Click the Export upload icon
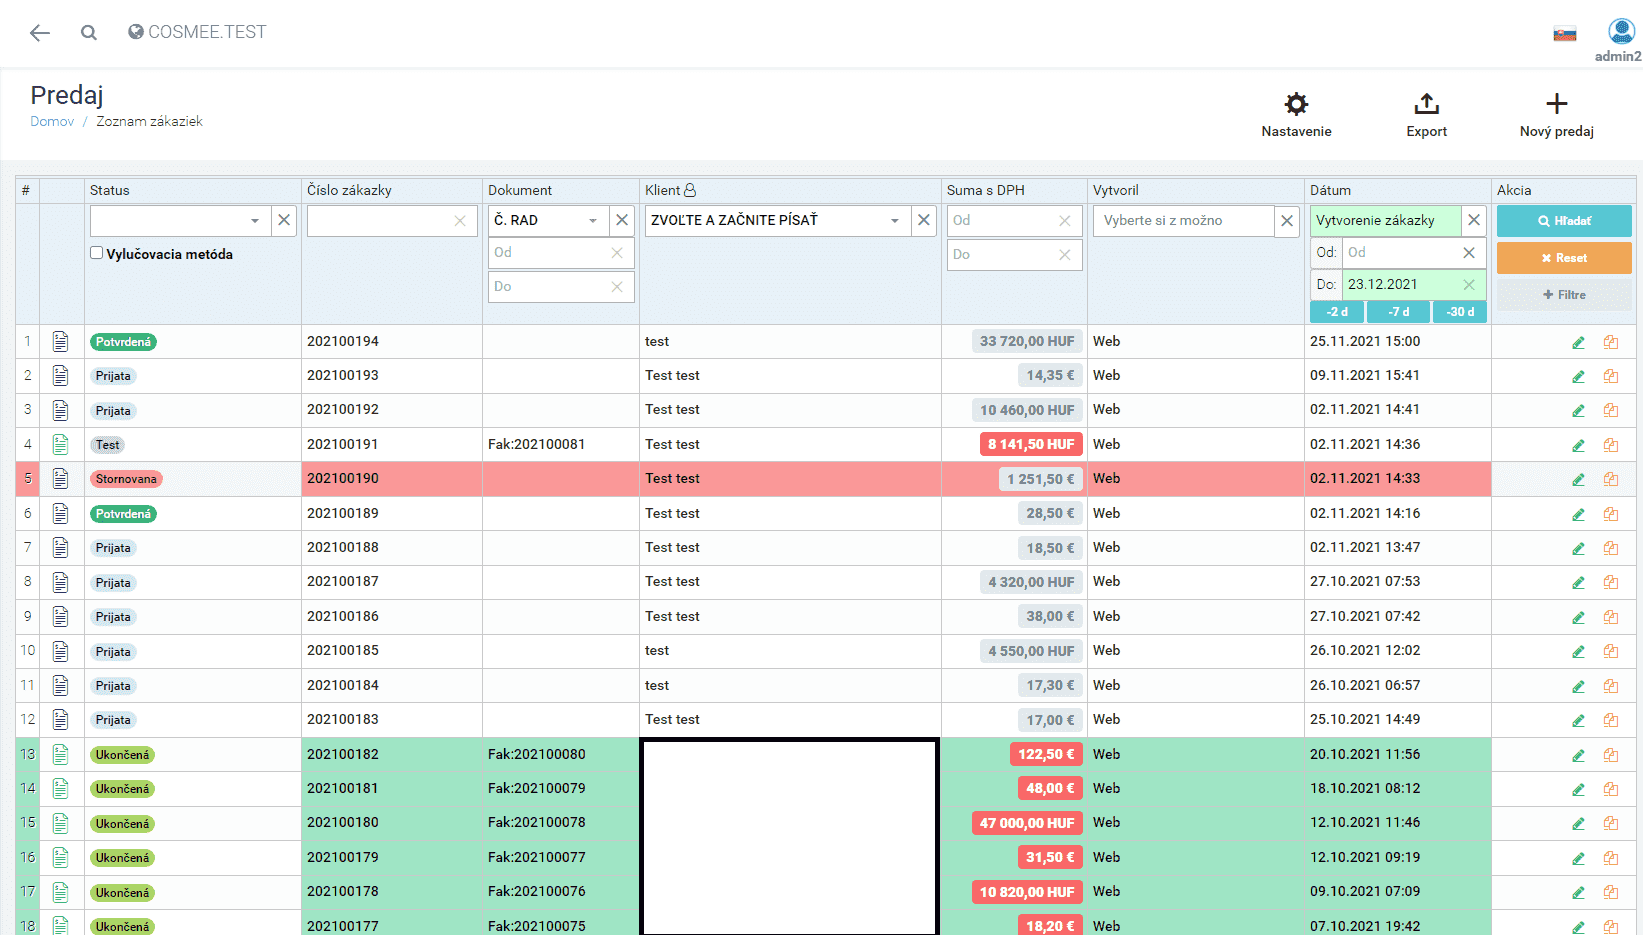This screenshot has height=935, width=1643. [1426, 105]
